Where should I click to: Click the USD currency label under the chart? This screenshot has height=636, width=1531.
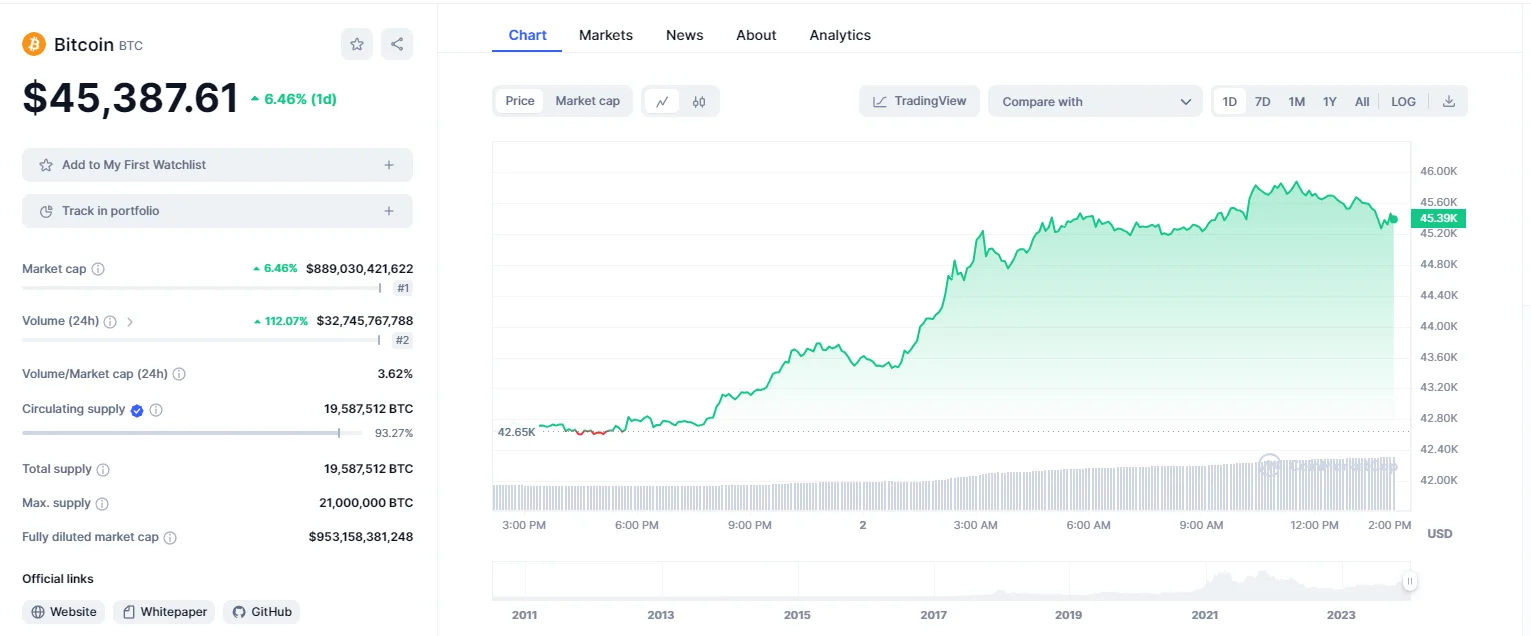pyautogui.click(x=1440, y=534)
